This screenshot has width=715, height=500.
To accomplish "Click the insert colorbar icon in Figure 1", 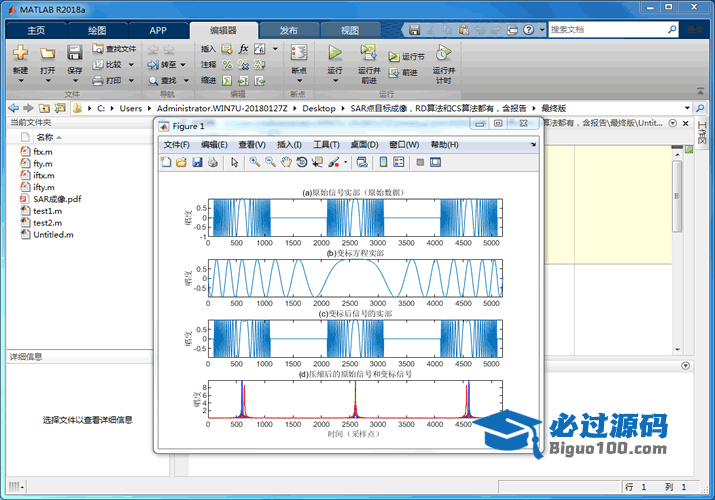I will [x=383, y=162].
